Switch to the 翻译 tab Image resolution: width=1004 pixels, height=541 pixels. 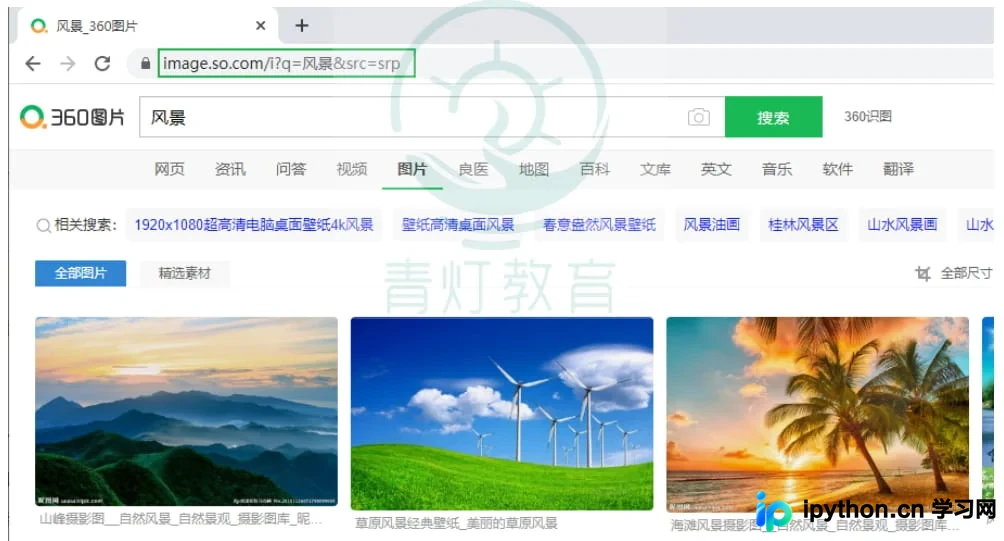pyautogui.click(x=898, y=169)
